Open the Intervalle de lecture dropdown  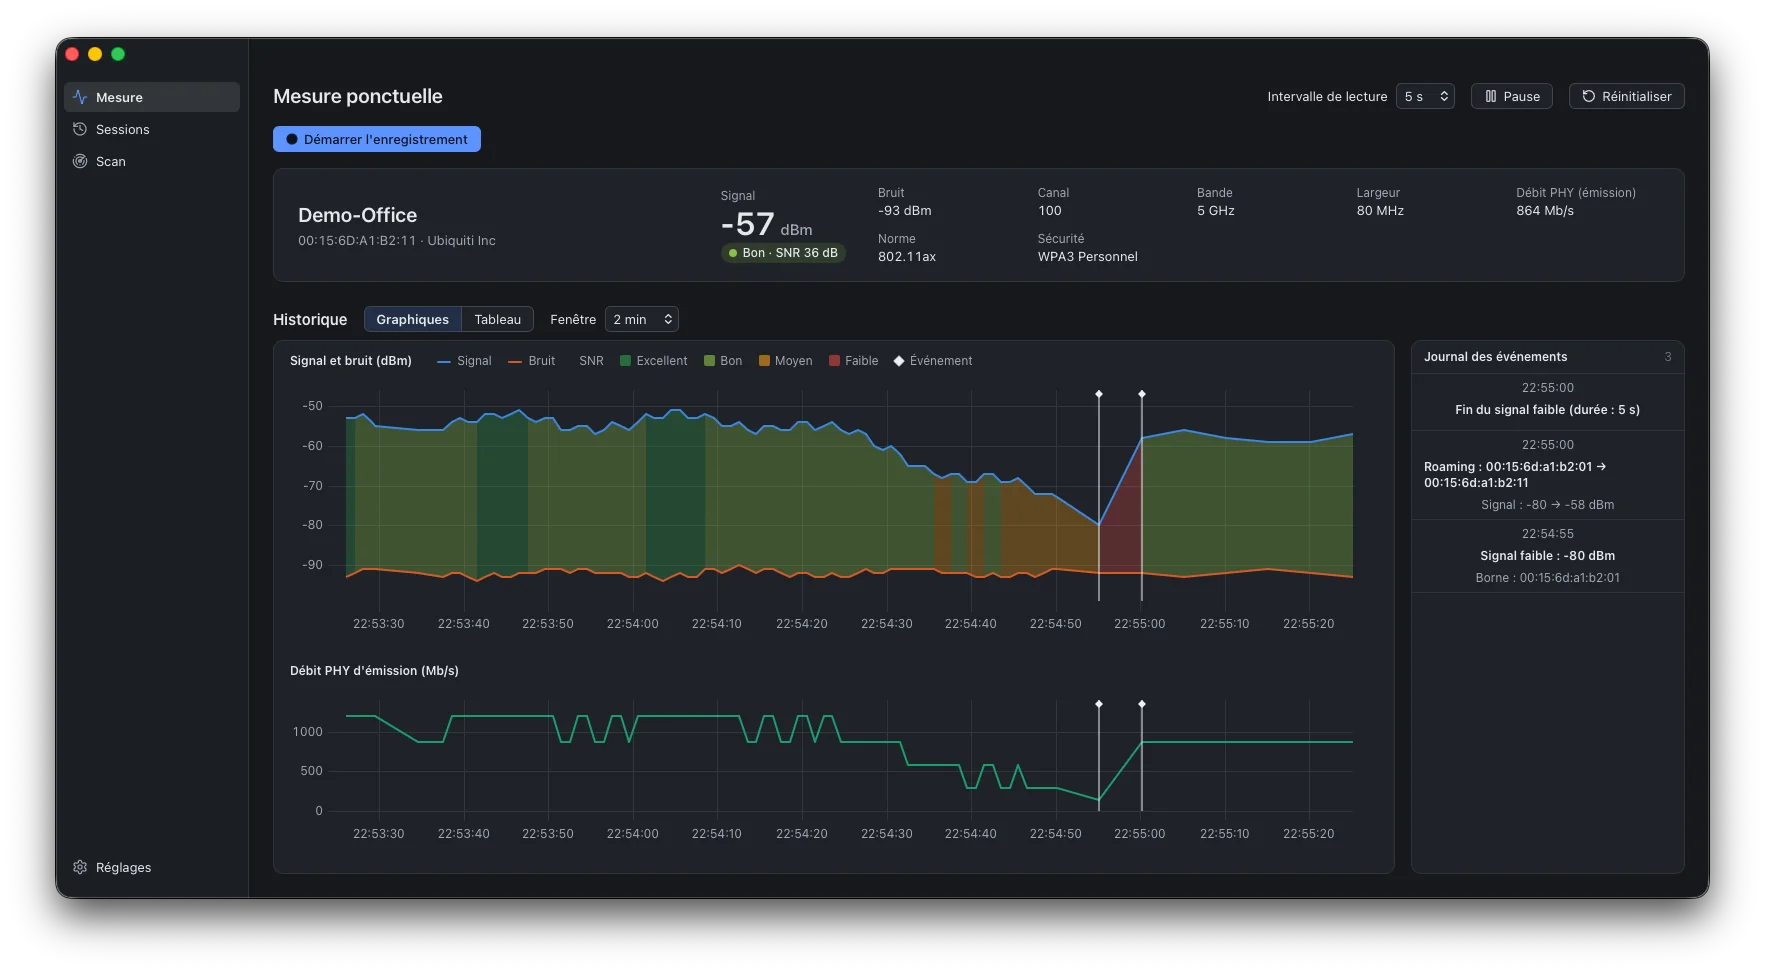[x=1425, y=96]
